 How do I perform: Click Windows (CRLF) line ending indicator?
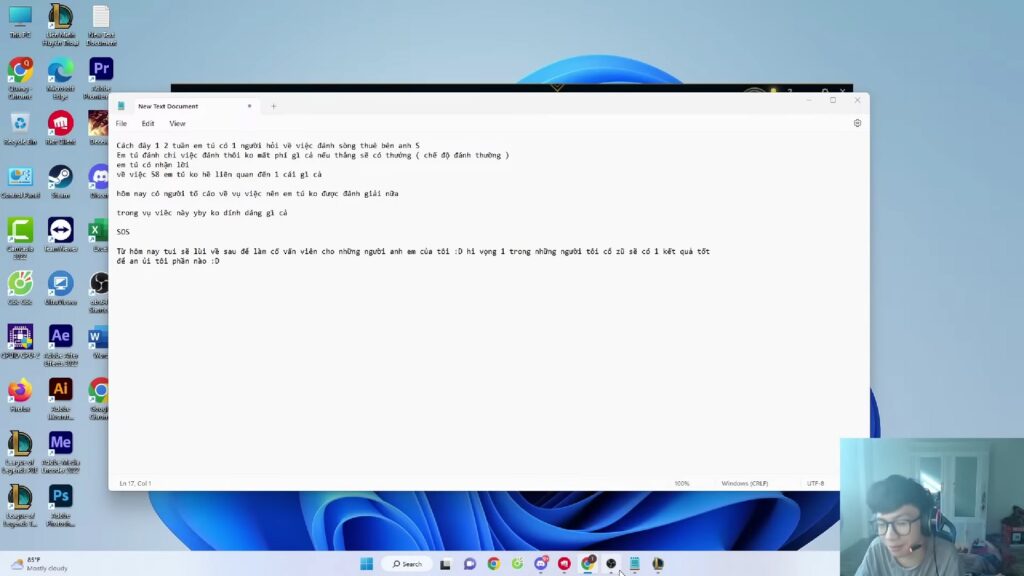[x=744, y=483]
